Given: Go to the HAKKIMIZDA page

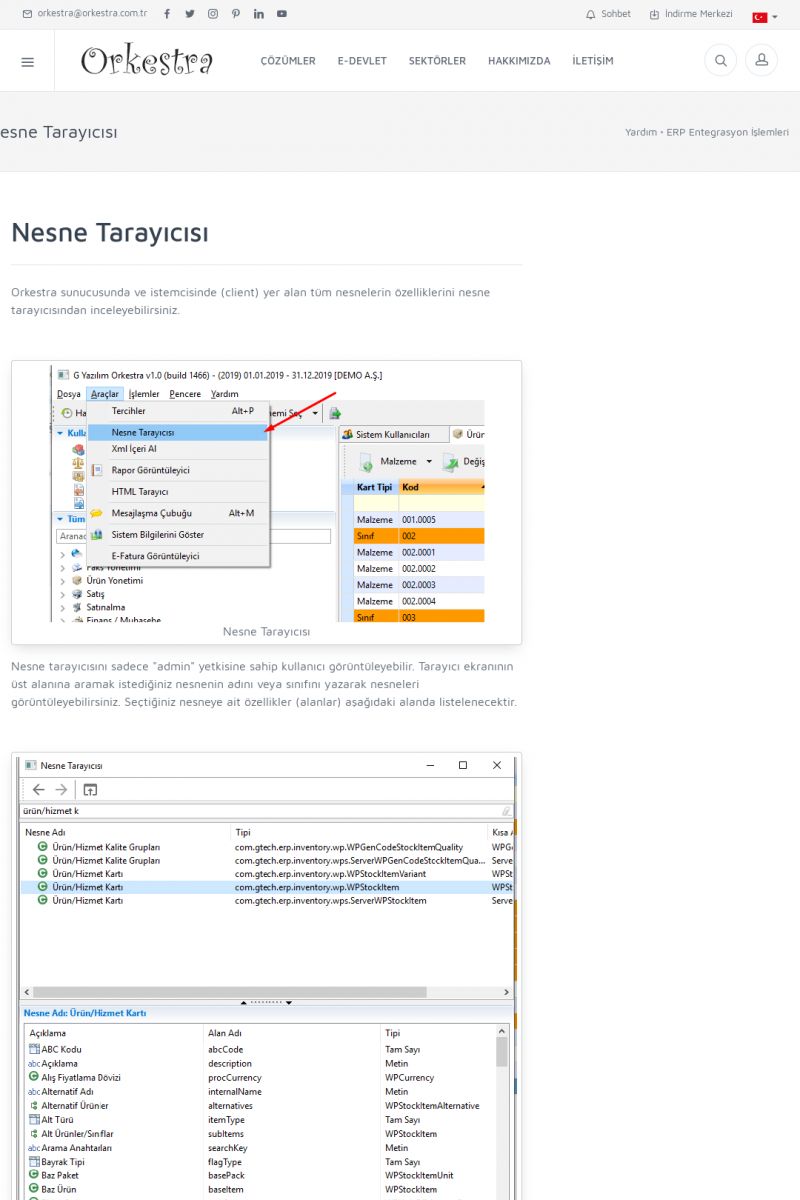Looking at the screenshot, I should [519, 61].
